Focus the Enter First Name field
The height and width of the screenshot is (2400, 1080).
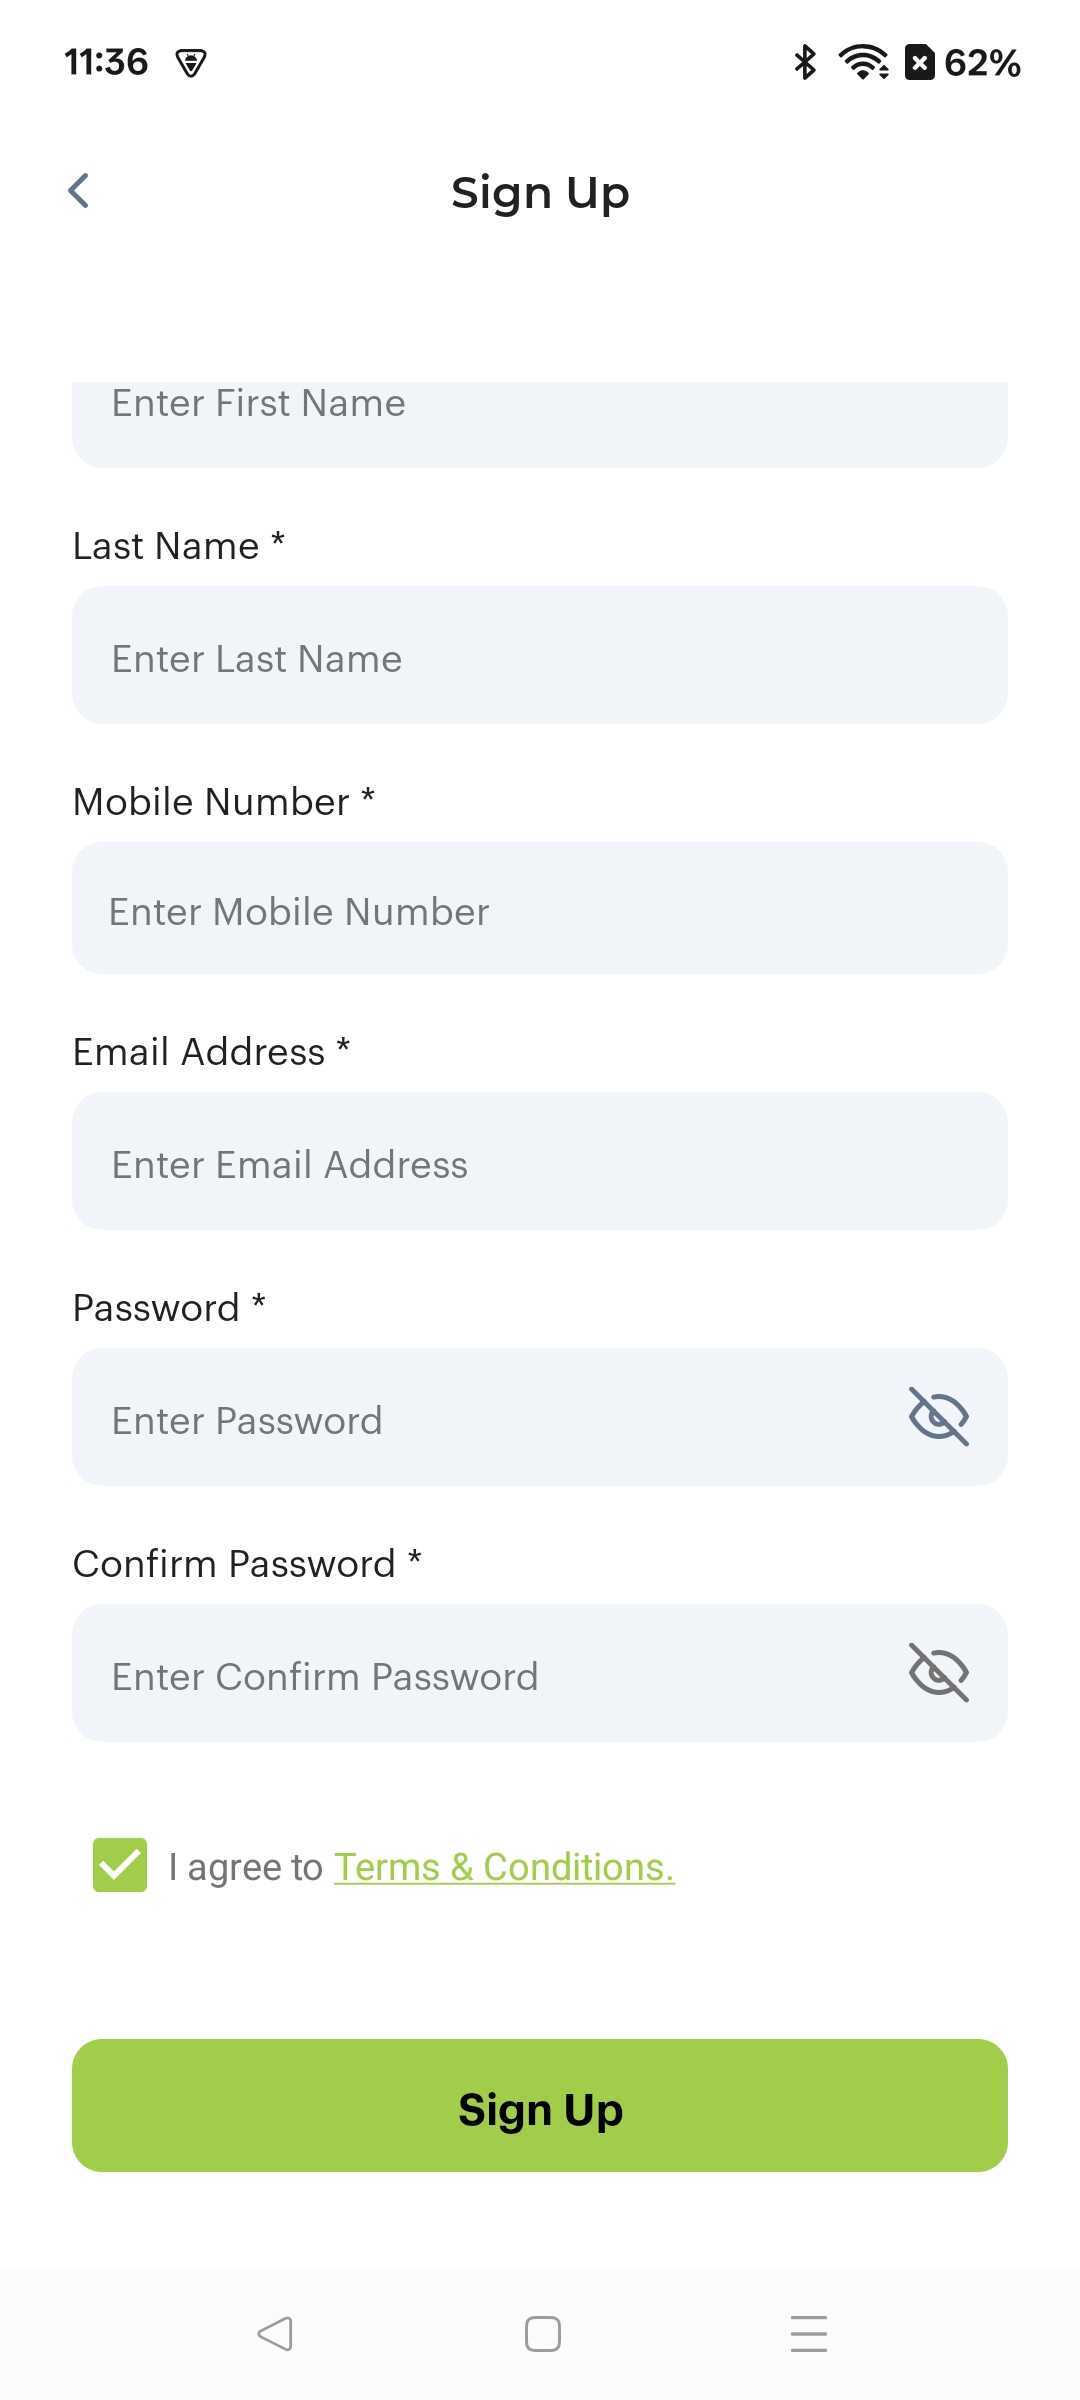[x=540, y=420]
